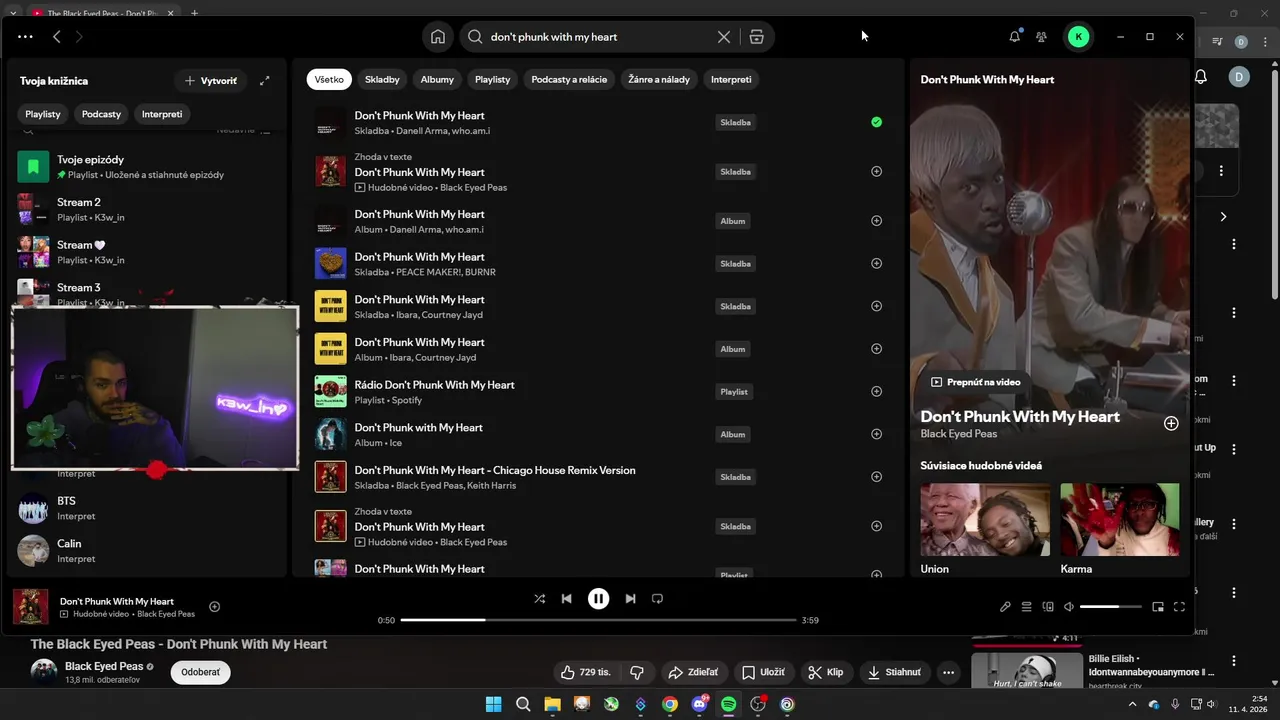Open the Ibara, Courtney Jayd album result

(x=598, y=349)
